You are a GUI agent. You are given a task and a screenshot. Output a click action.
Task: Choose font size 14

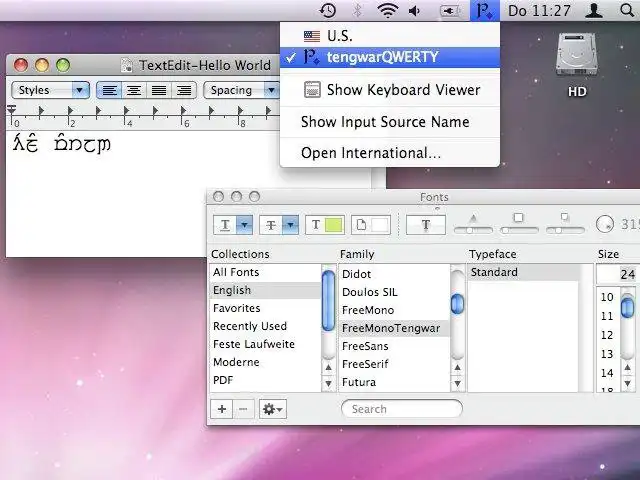tap(607, 373)
